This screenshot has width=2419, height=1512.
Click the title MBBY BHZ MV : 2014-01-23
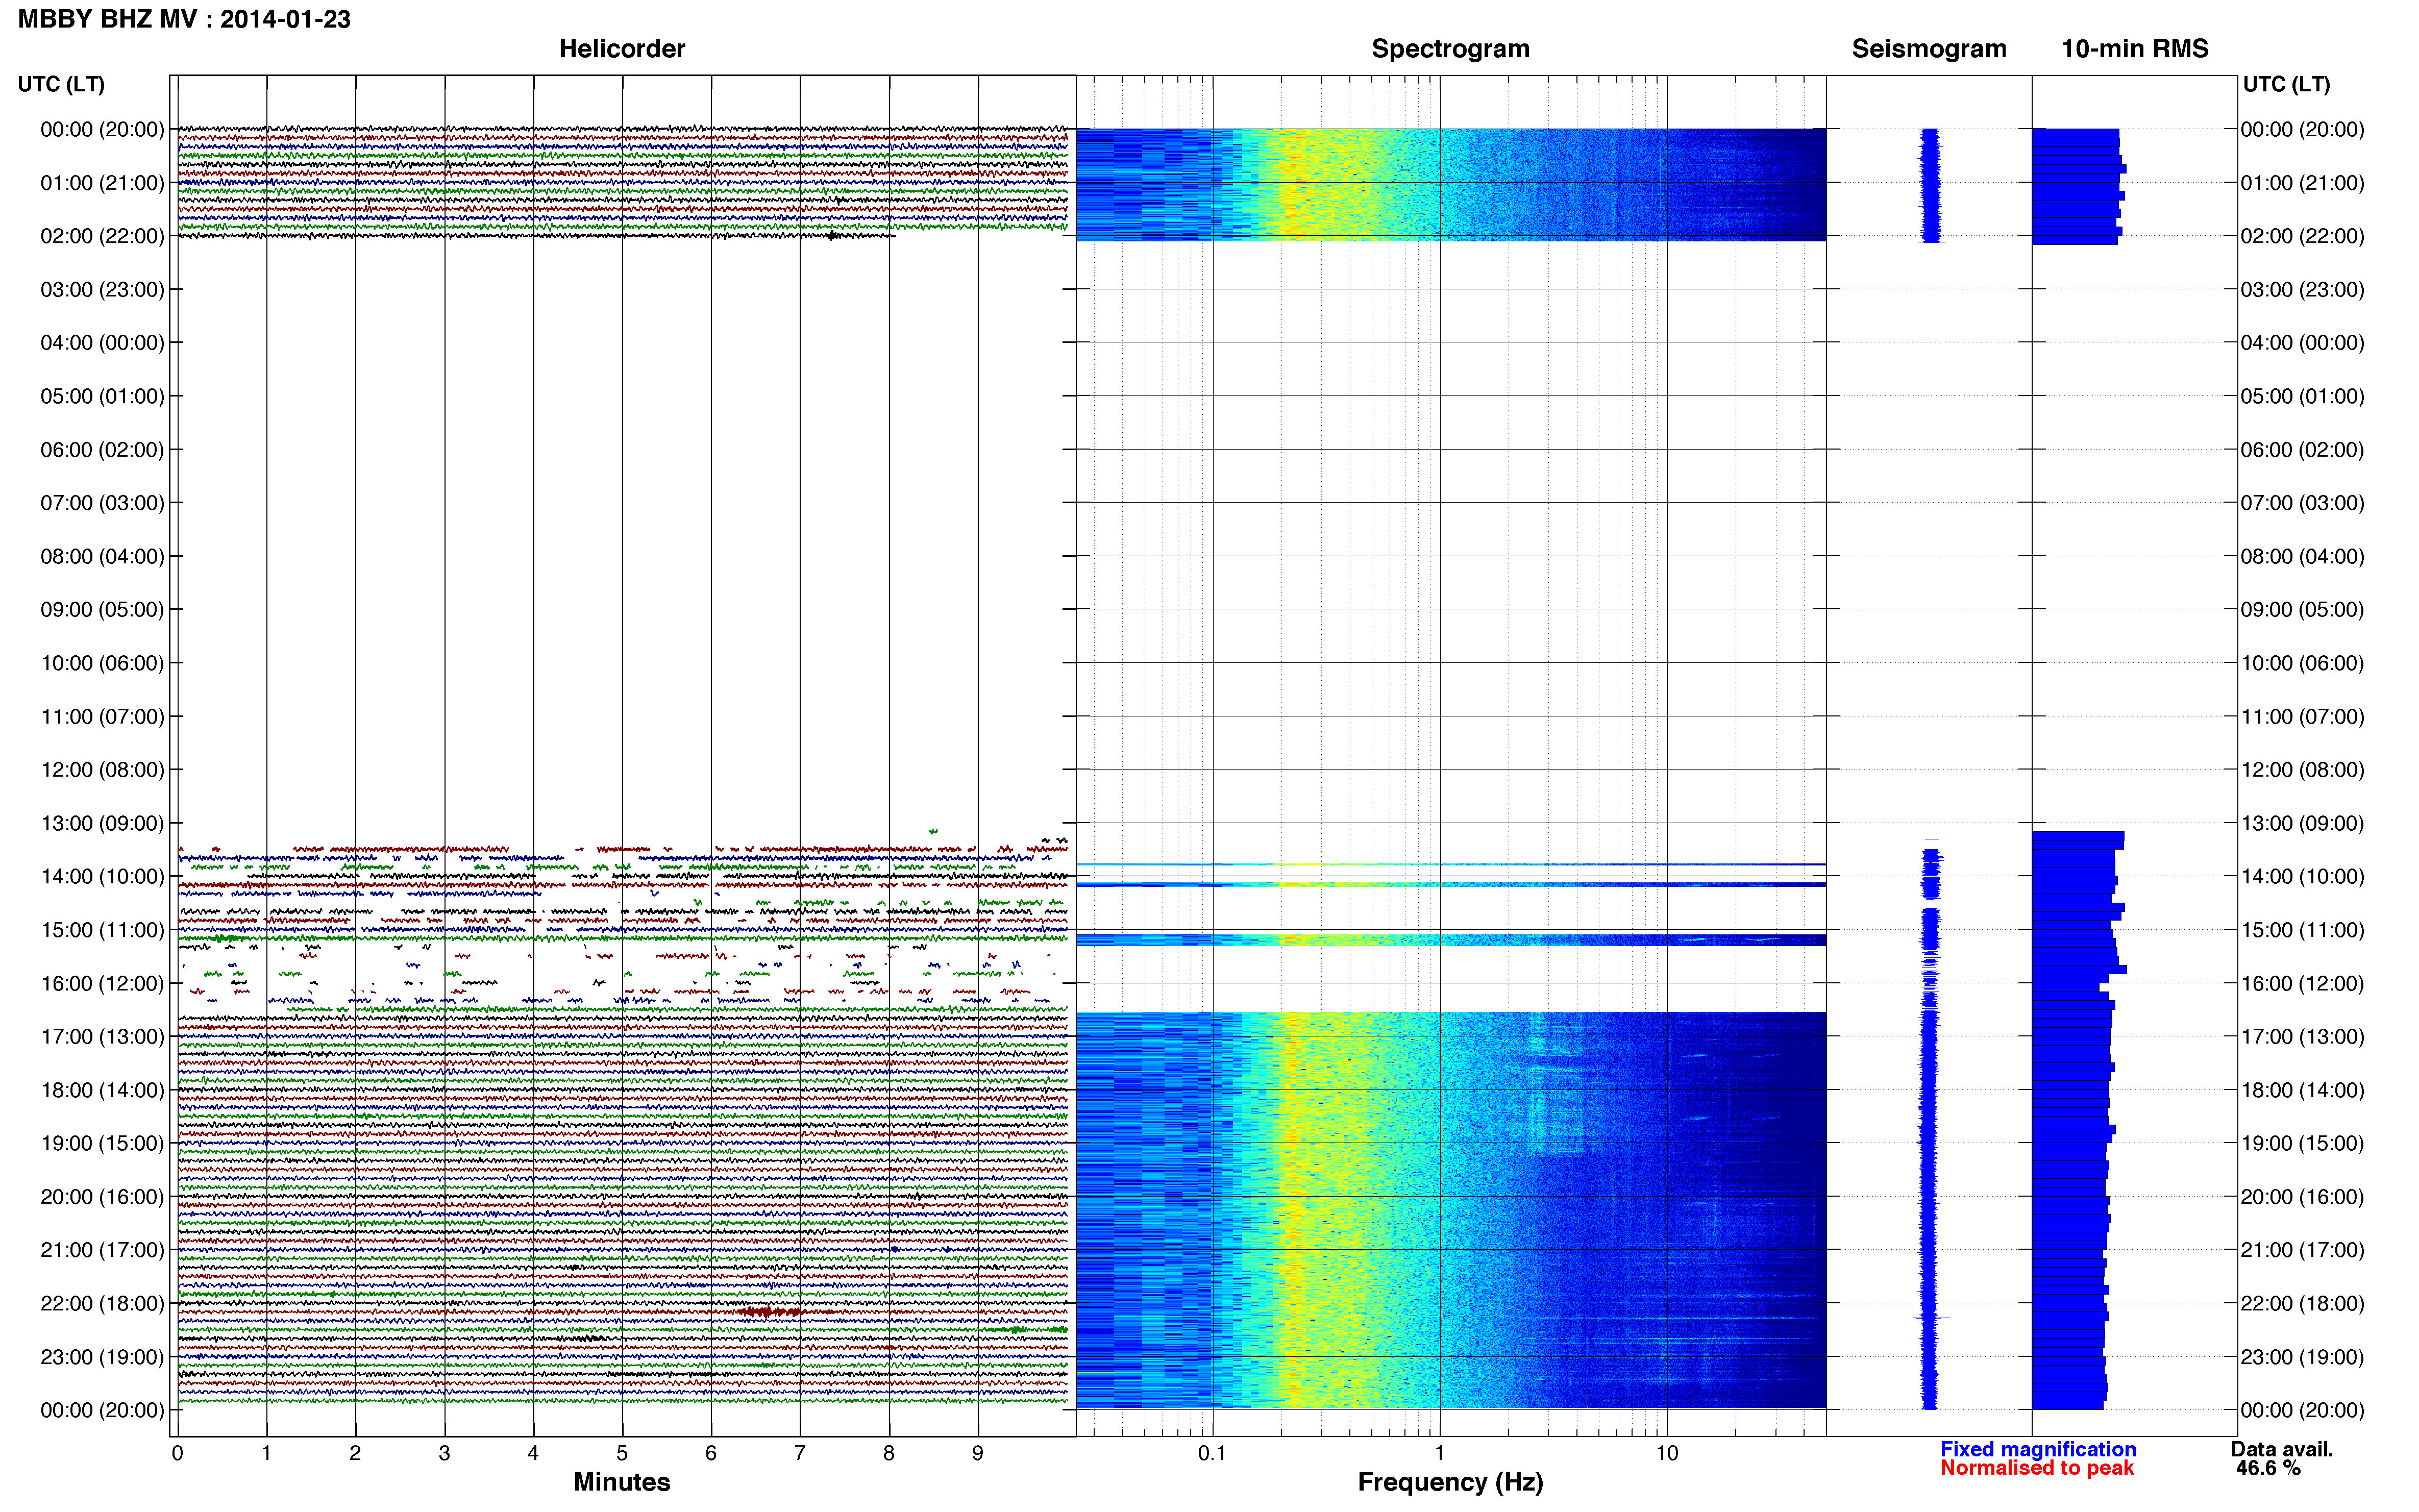[184, 19]
